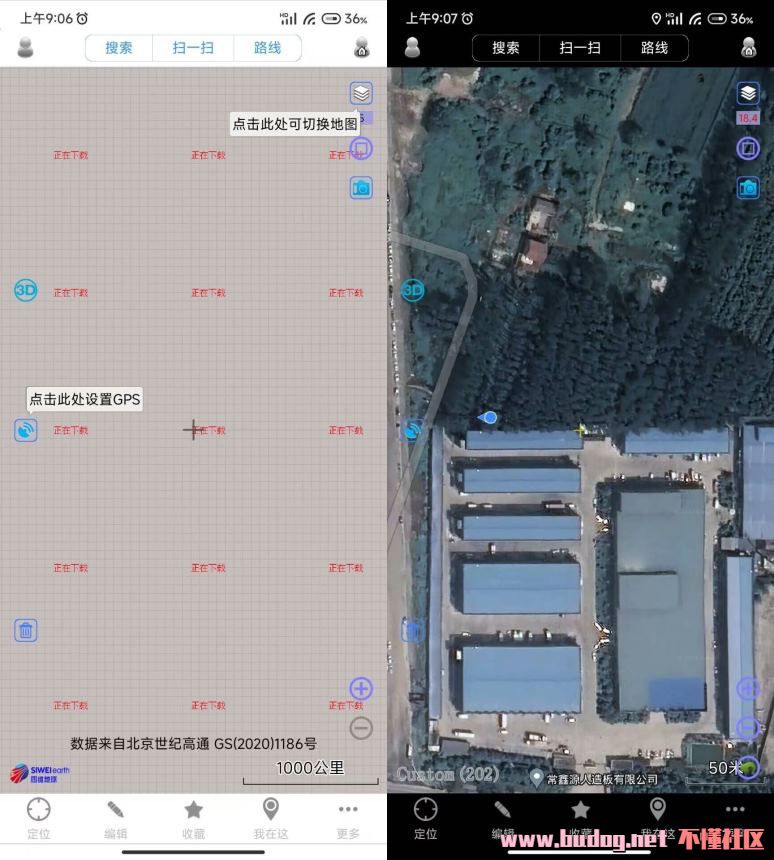The height and width of the screenshot is (860, 774).
Task: Select the 搜索 tab in left screen
Action: (119, 48)
